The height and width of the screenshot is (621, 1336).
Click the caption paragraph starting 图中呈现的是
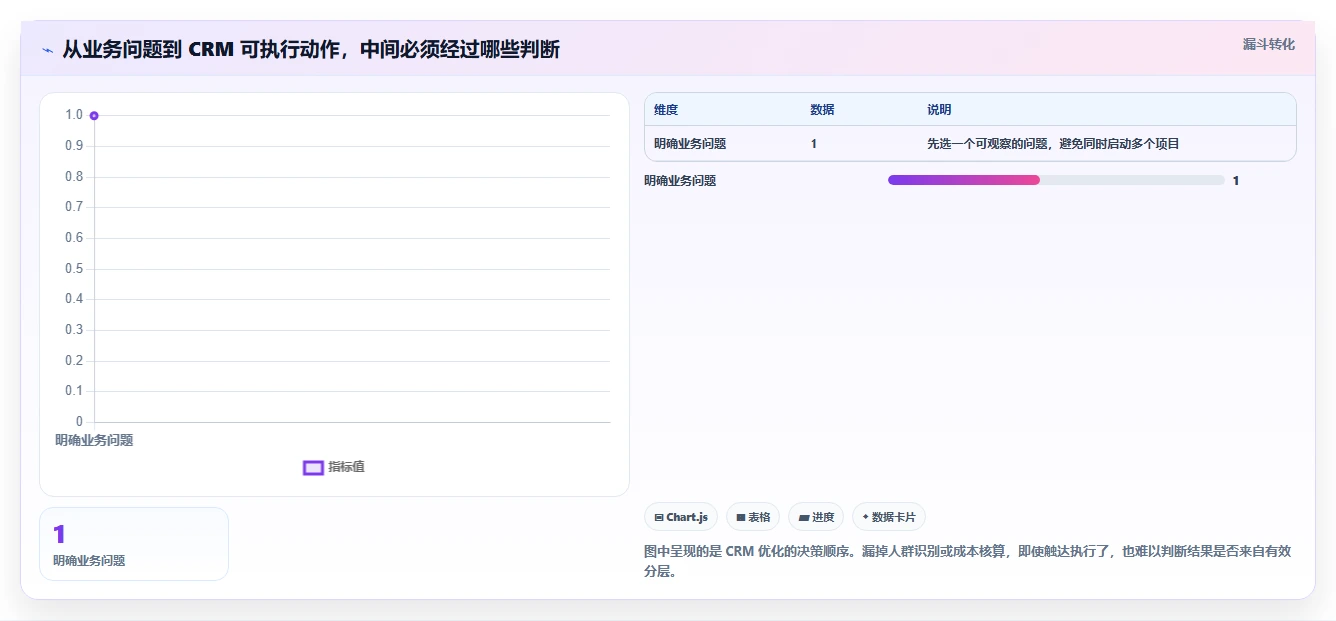[968, 562]
